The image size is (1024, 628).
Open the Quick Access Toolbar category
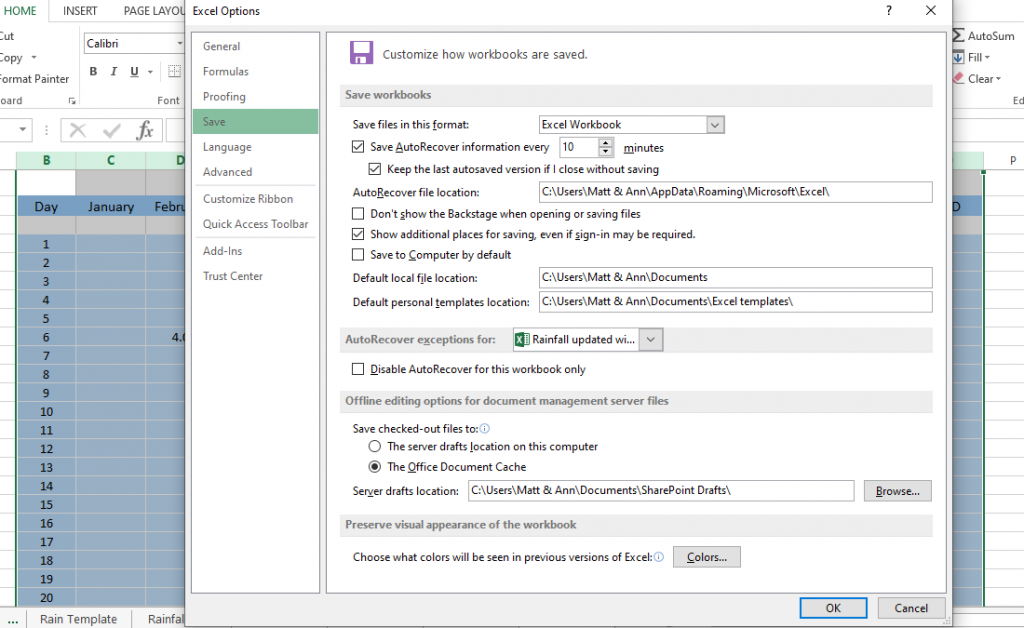pos(255,224)
